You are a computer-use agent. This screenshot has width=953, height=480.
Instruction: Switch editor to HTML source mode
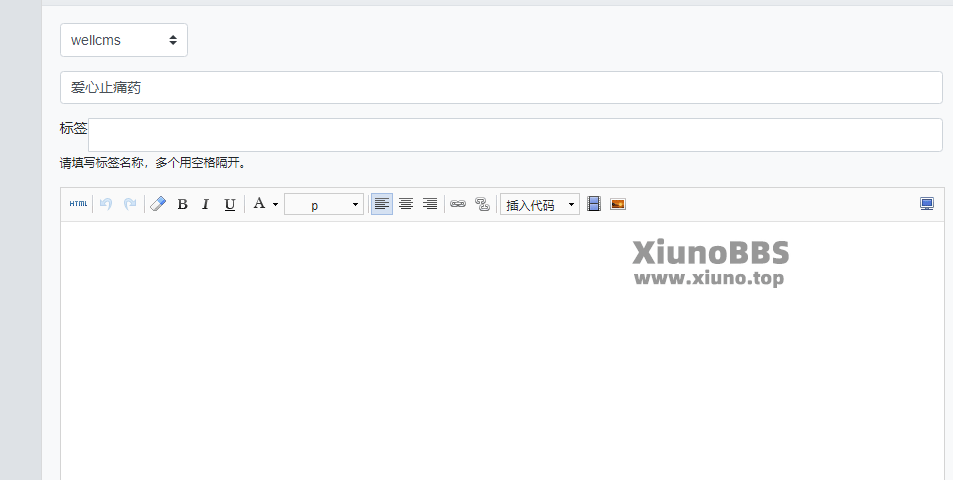pos(78,204)
